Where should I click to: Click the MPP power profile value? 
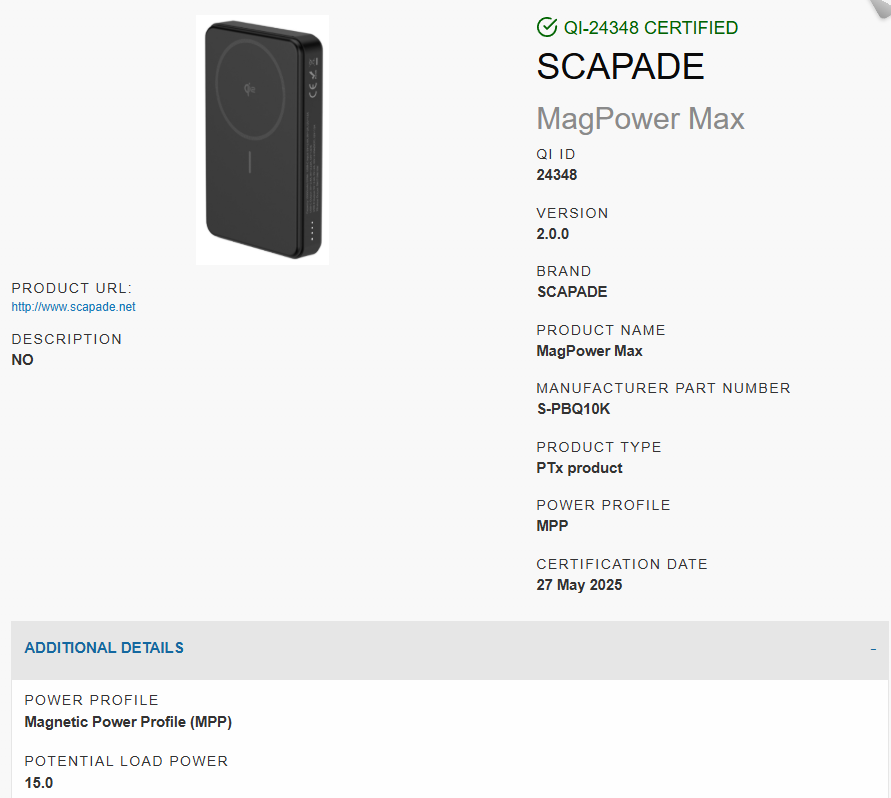point(552,526)
